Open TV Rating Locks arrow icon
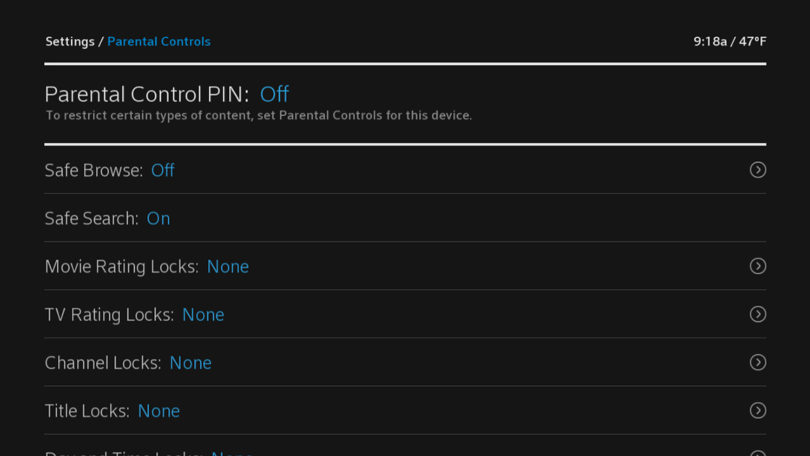 click(x=757, y=314)
